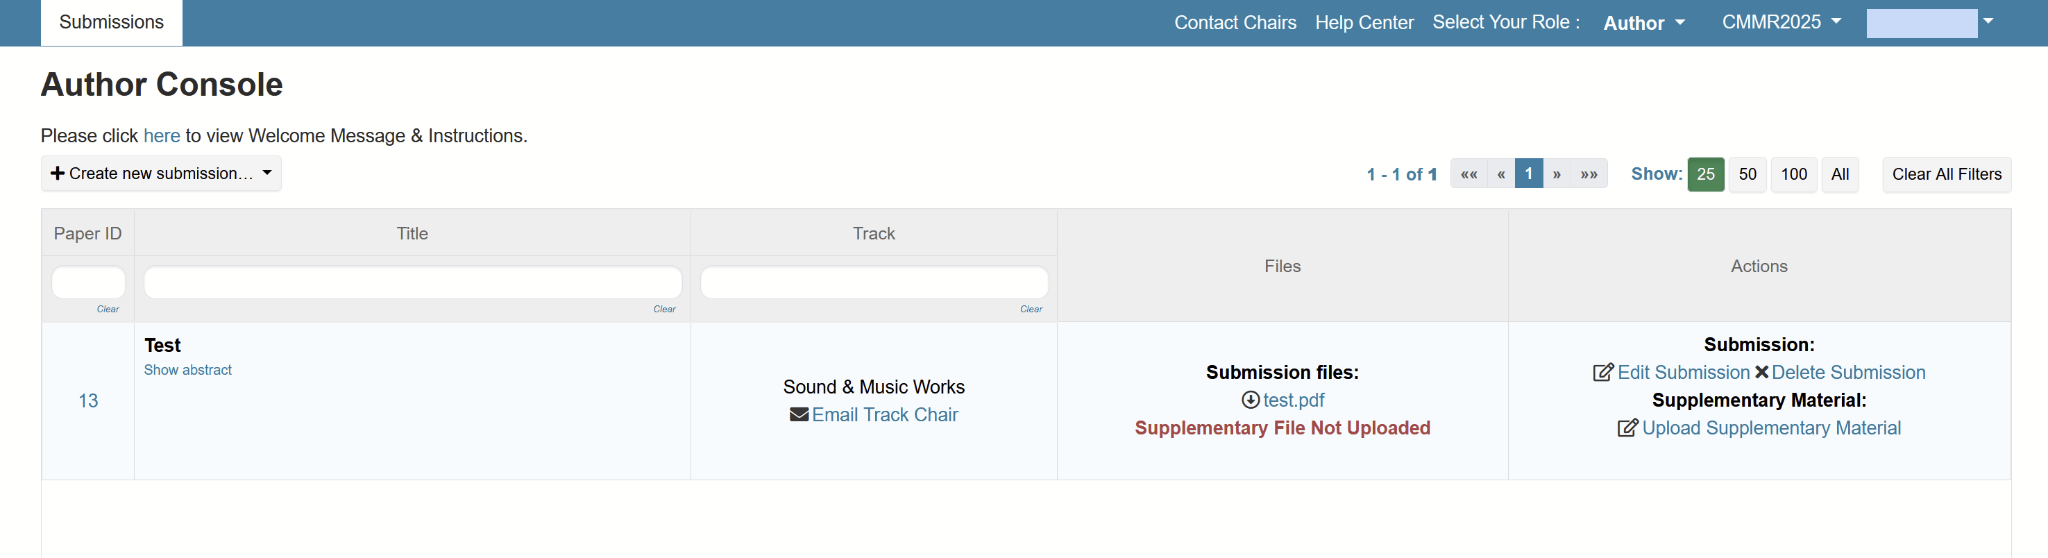Open the Submissions tab
Viewport: 2048px width, 558px height.
click(111, 22)
